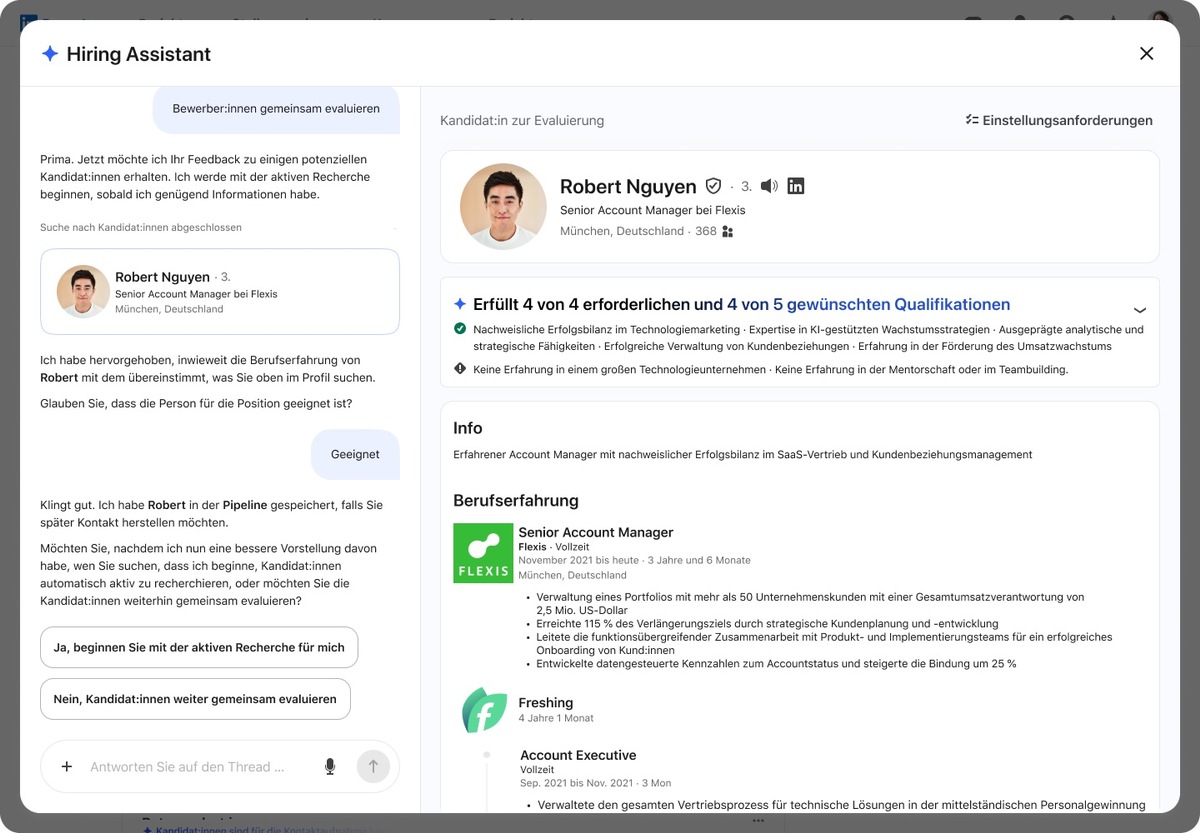Choose 'Nein, Kandidat:innen weiter gemeinsam evaluieren'
Viewport: 1200px width, 833px height.
pyautogui.click(x=195, y=699)
